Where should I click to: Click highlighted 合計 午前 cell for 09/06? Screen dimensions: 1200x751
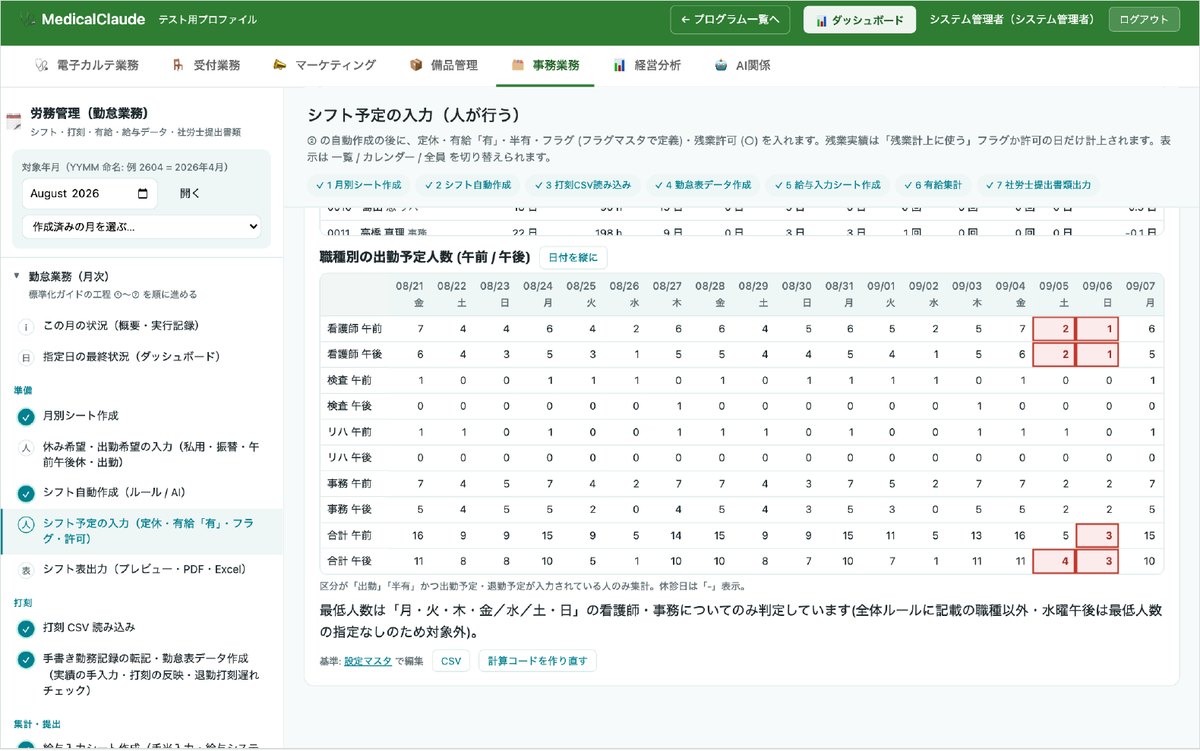tap(1097, 535)
